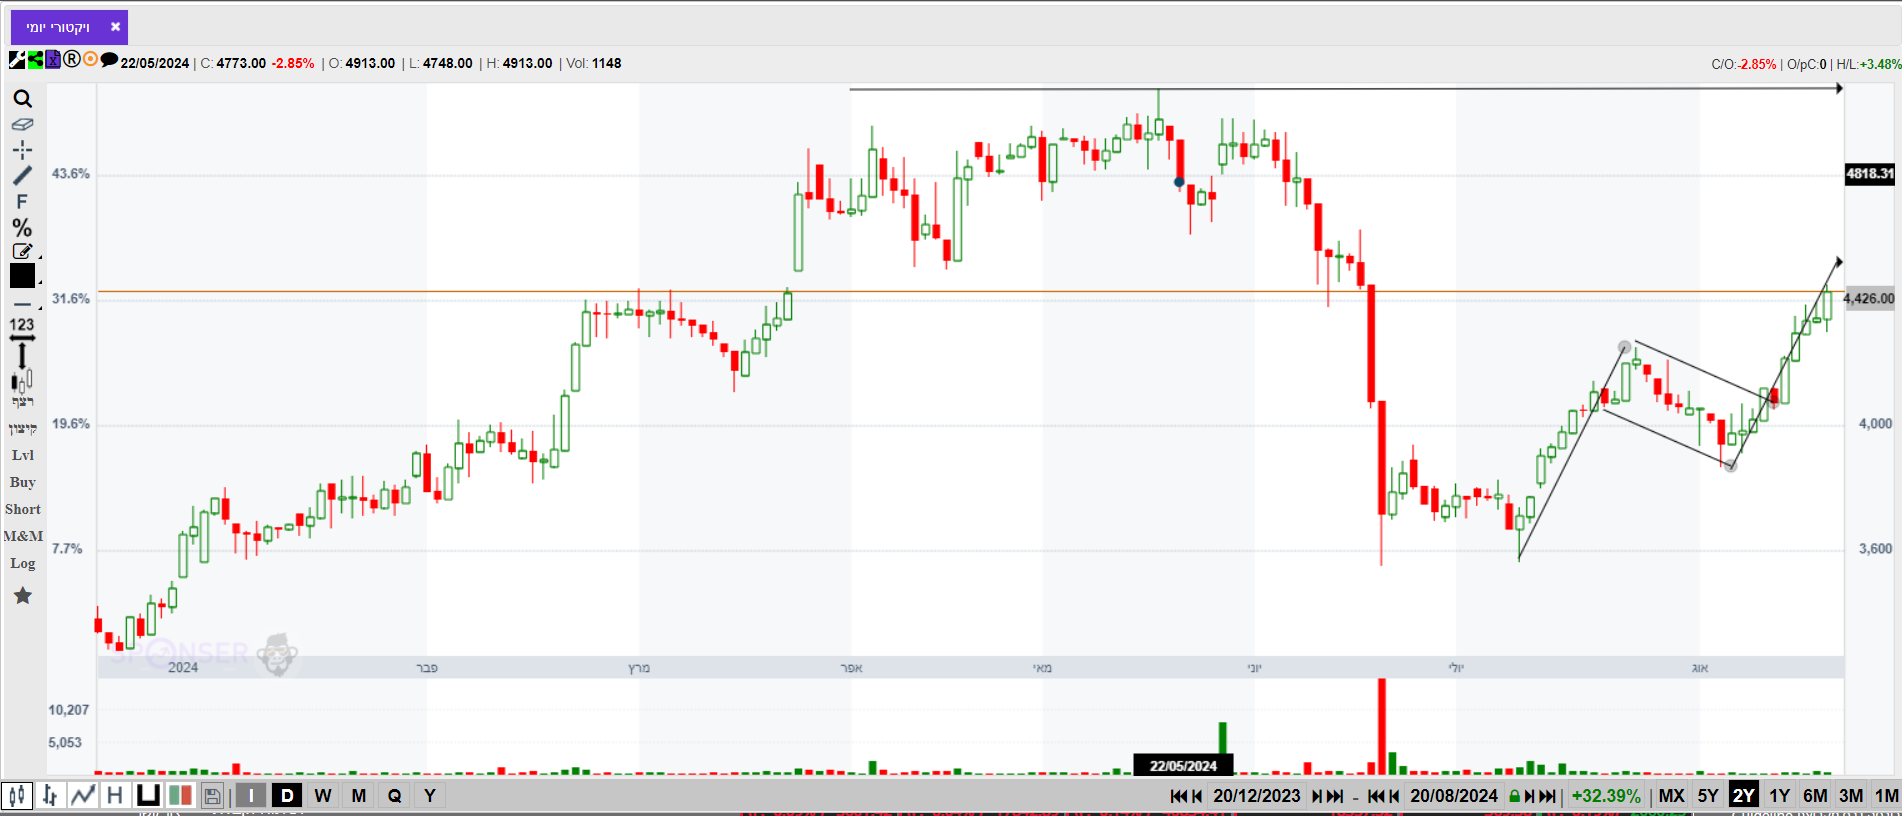Click the M&M button
The height and width of the screenshot is (816, 1902).
point(23,536)
